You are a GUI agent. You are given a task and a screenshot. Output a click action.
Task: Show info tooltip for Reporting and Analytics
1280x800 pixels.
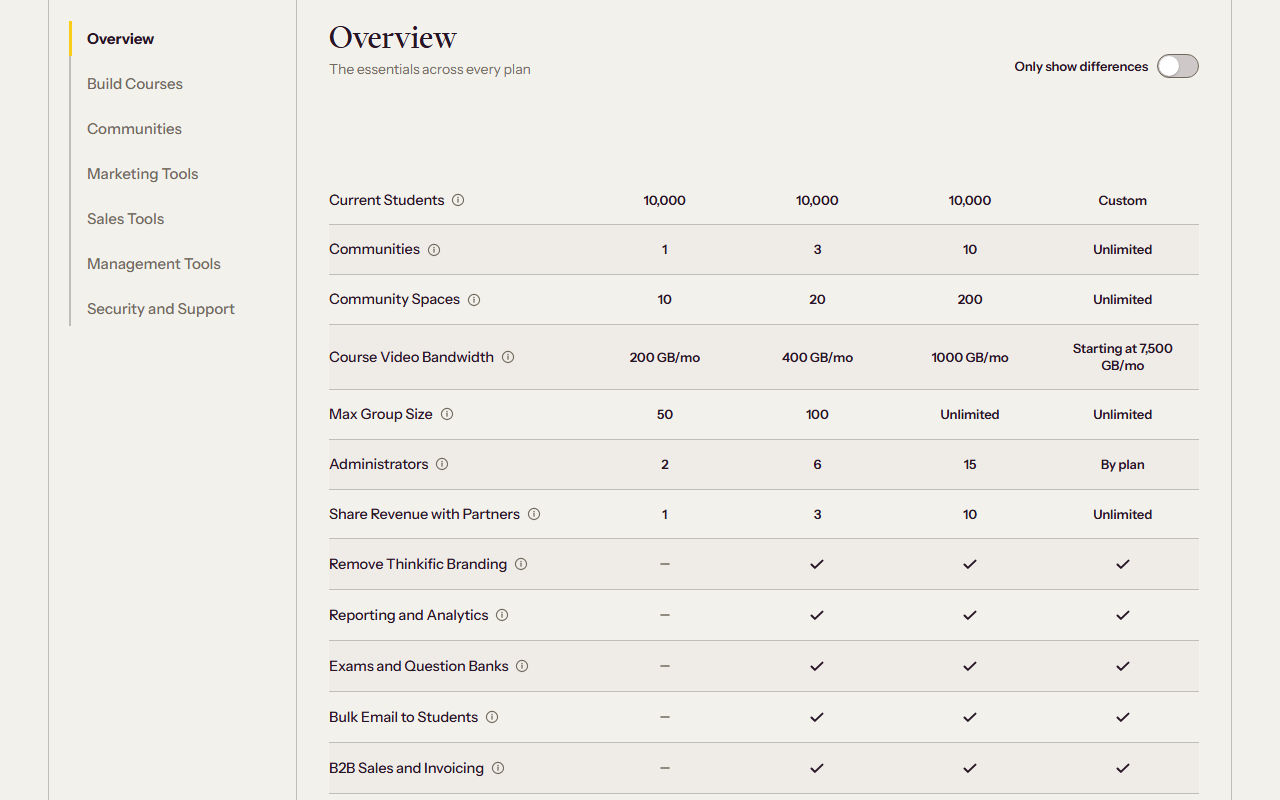click(x=502, y=615)
